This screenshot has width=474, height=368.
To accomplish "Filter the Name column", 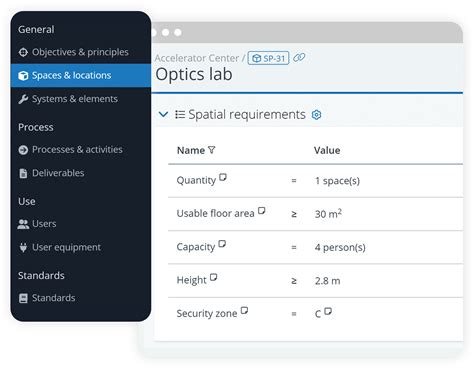I will coord(211,150).
